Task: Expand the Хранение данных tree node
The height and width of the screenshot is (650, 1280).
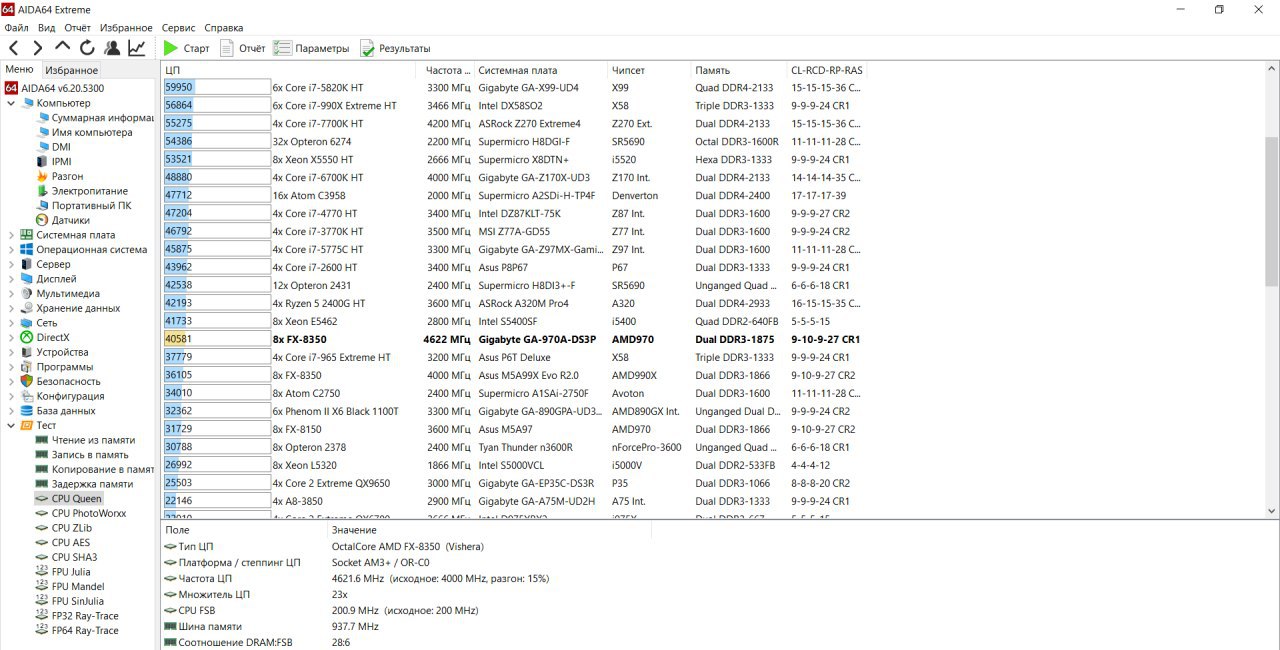Action: tap(11, 308)
